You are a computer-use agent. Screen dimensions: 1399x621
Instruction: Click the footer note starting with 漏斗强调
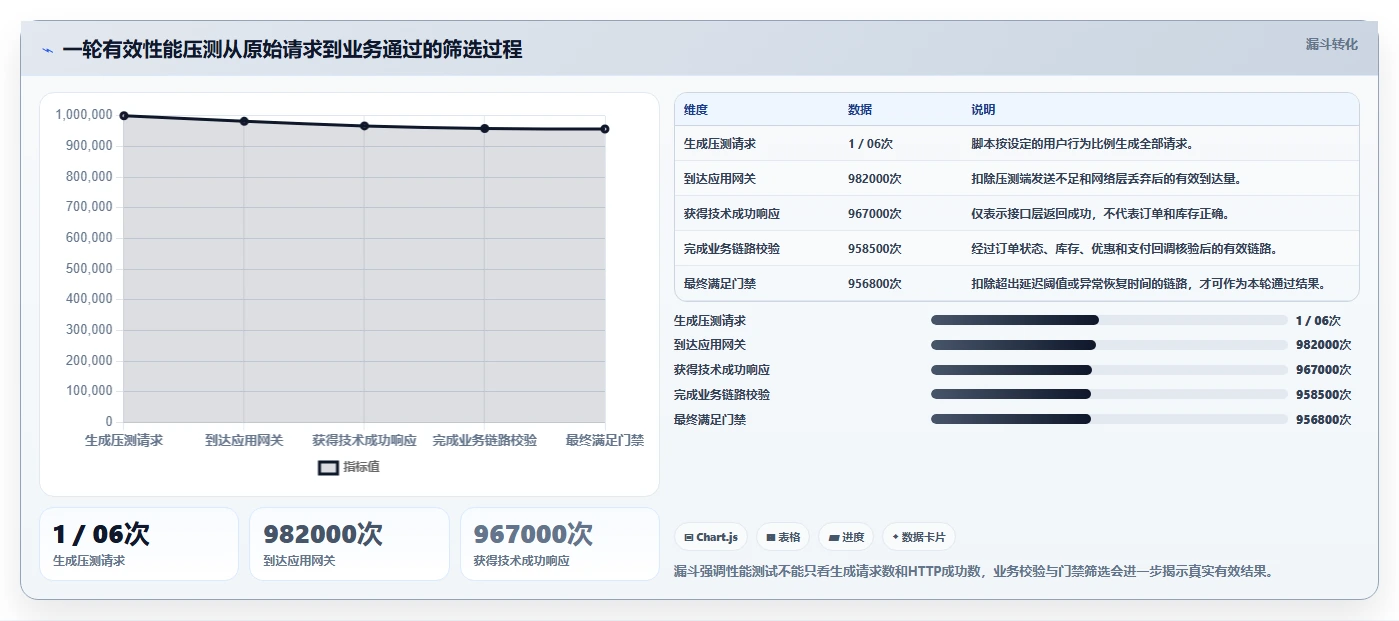point(974,572)
